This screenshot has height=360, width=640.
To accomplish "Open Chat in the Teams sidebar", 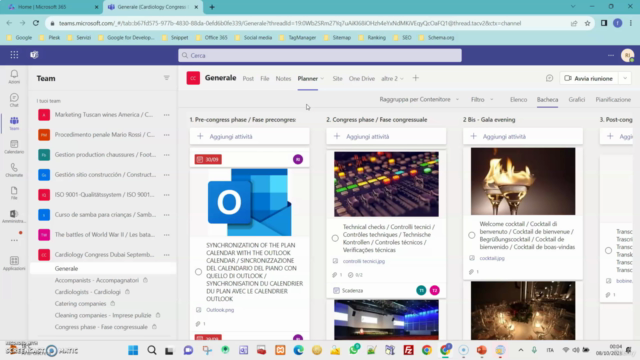I will [14, 100].
